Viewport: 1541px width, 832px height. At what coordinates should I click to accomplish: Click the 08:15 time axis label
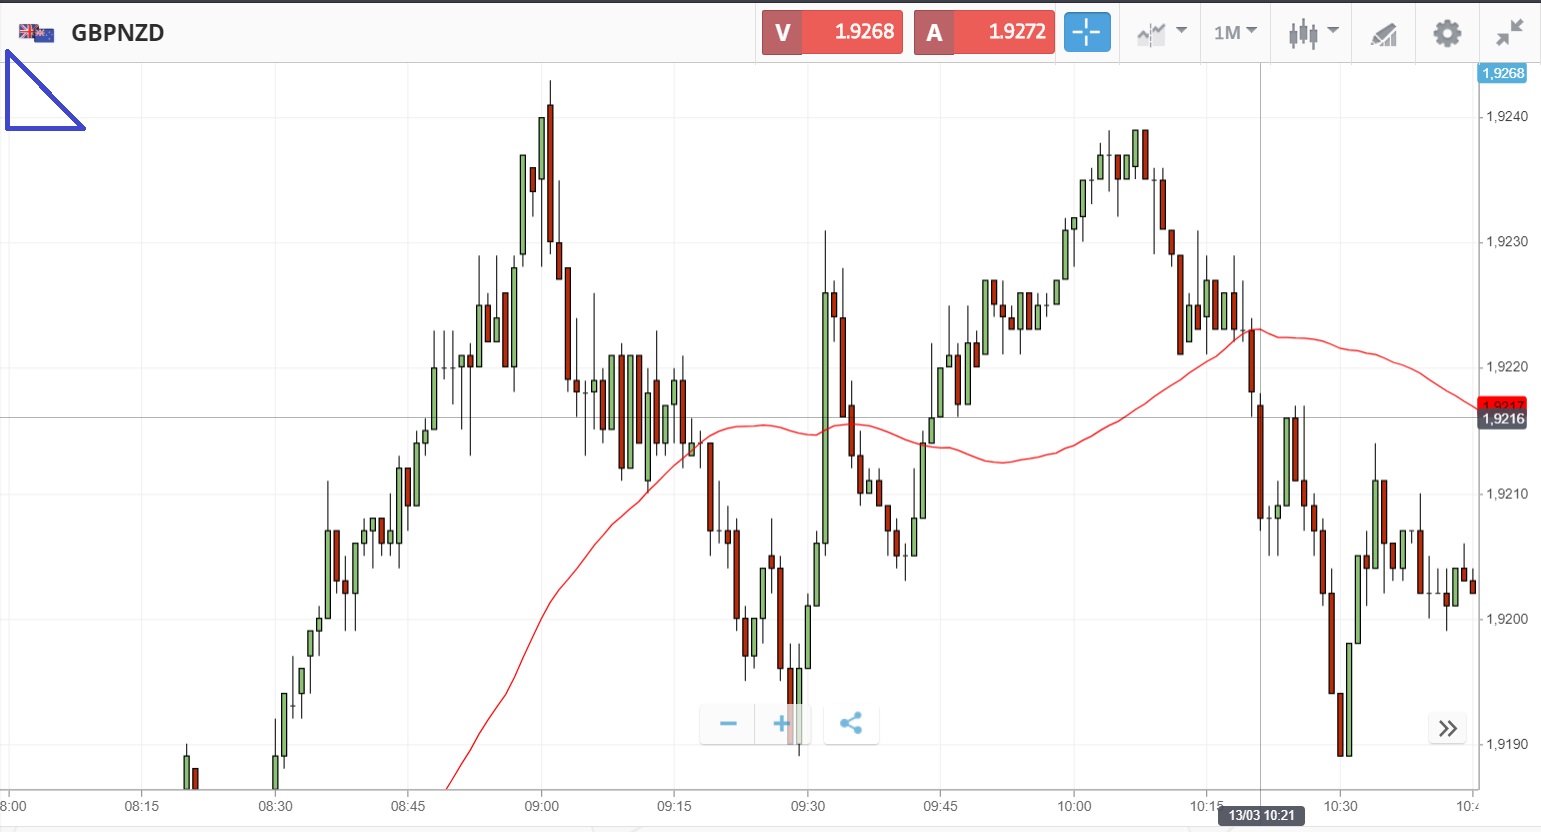(x=142, y=806)
